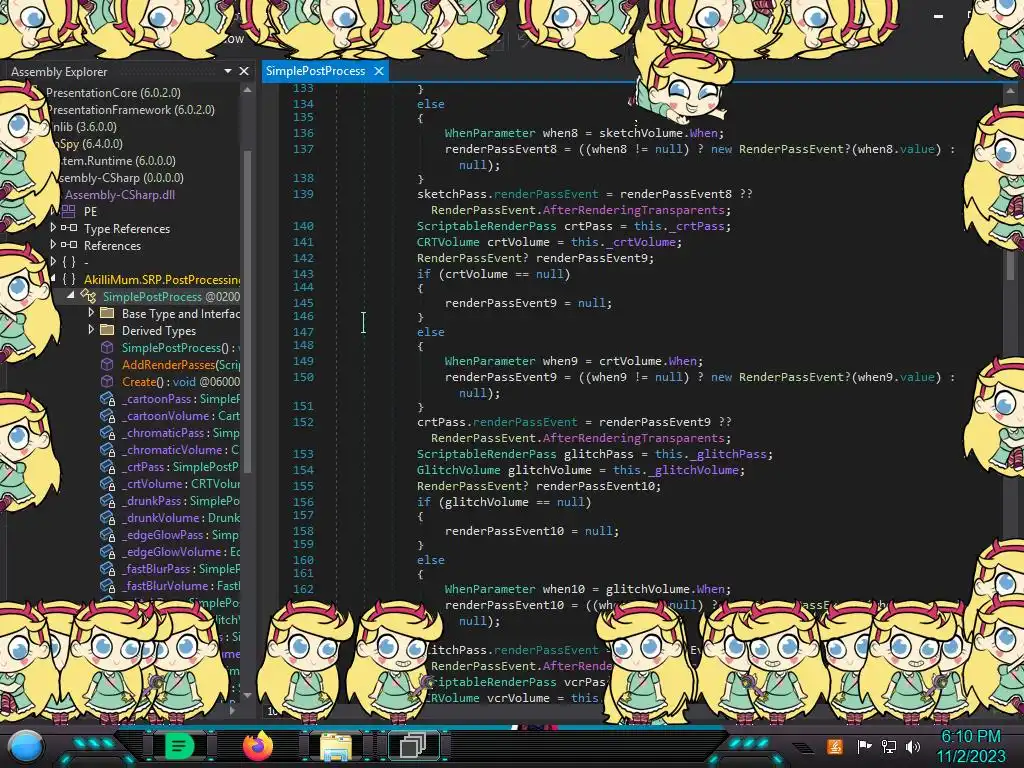Select the Assembly-CSharp (0.0.0.0) assembly node
1024x768 pixels.
click(x=121, y=178)
